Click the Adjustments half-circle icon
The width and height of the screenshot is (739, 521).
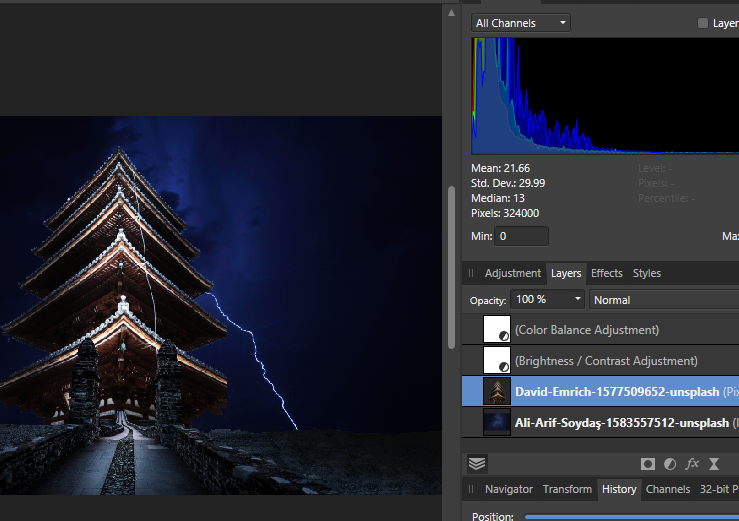670,464
